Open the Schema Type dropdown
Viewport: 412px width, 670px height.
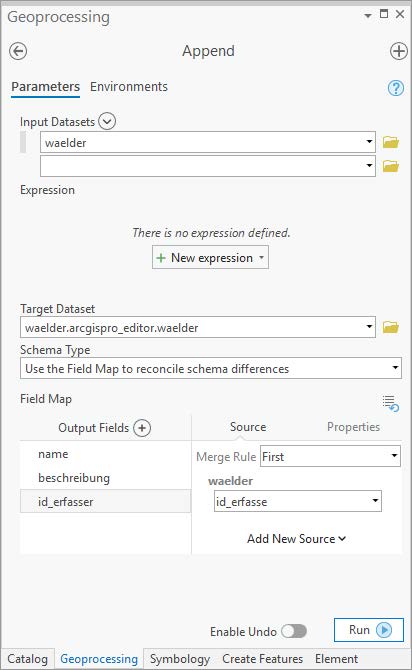pyautogui.click(x=211, y=368)
